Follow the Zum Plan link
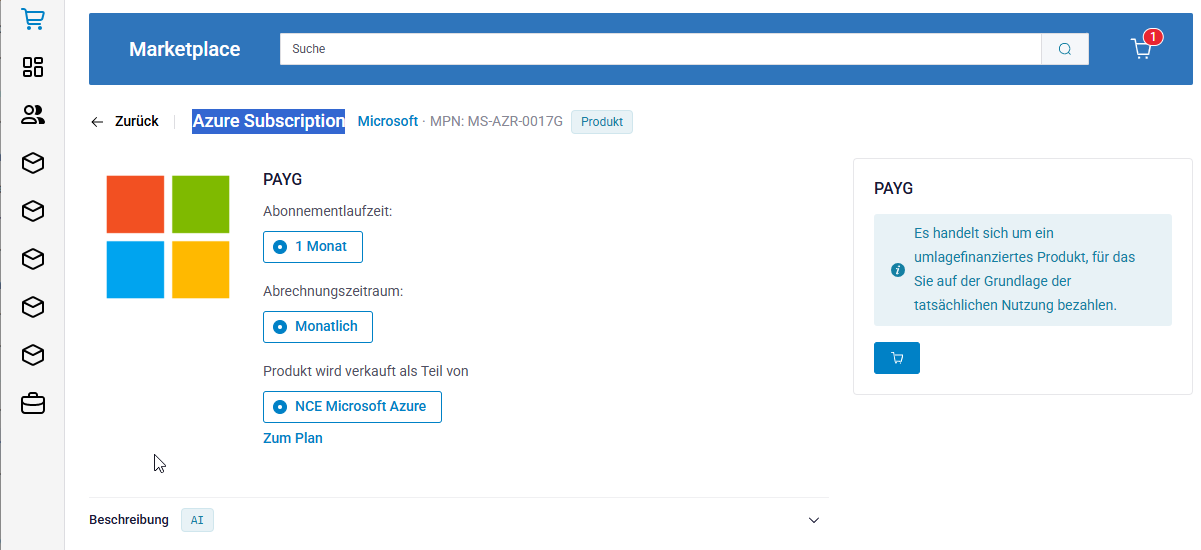 [293, 438]
